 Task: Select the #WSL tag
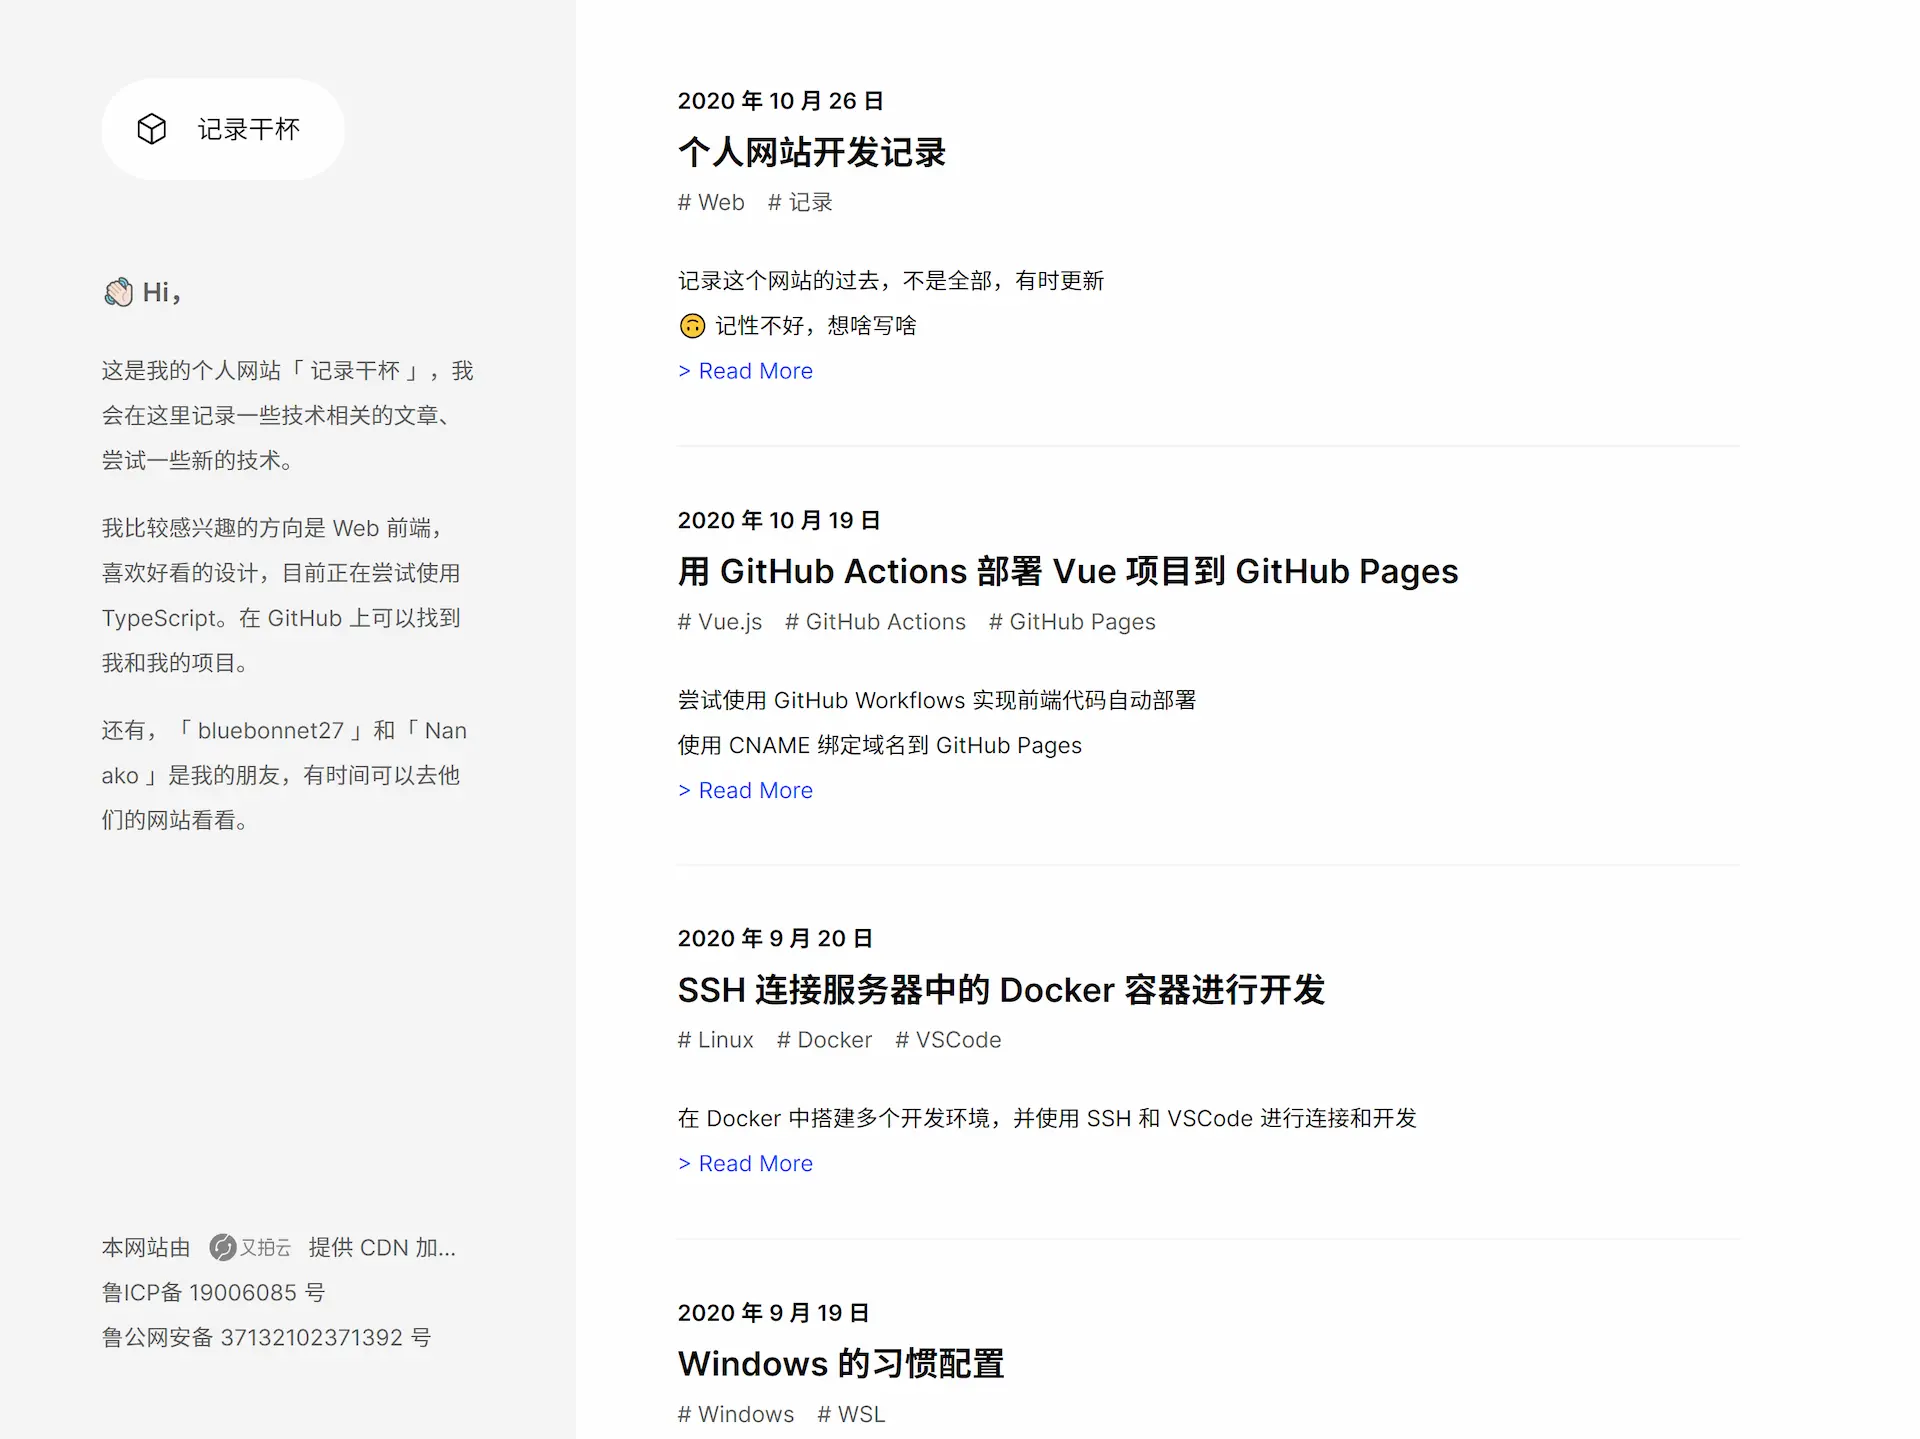click(x=850, y=1413)
